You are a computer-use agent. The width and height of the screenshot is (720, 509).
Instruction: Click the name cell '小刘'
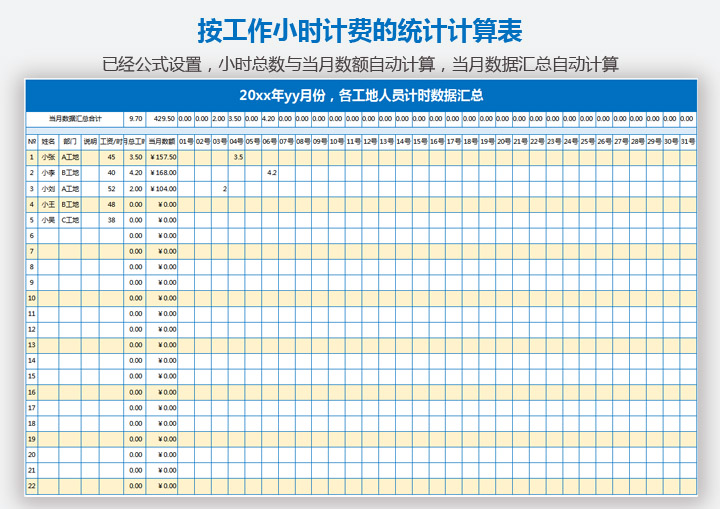(x=48, y=189)
